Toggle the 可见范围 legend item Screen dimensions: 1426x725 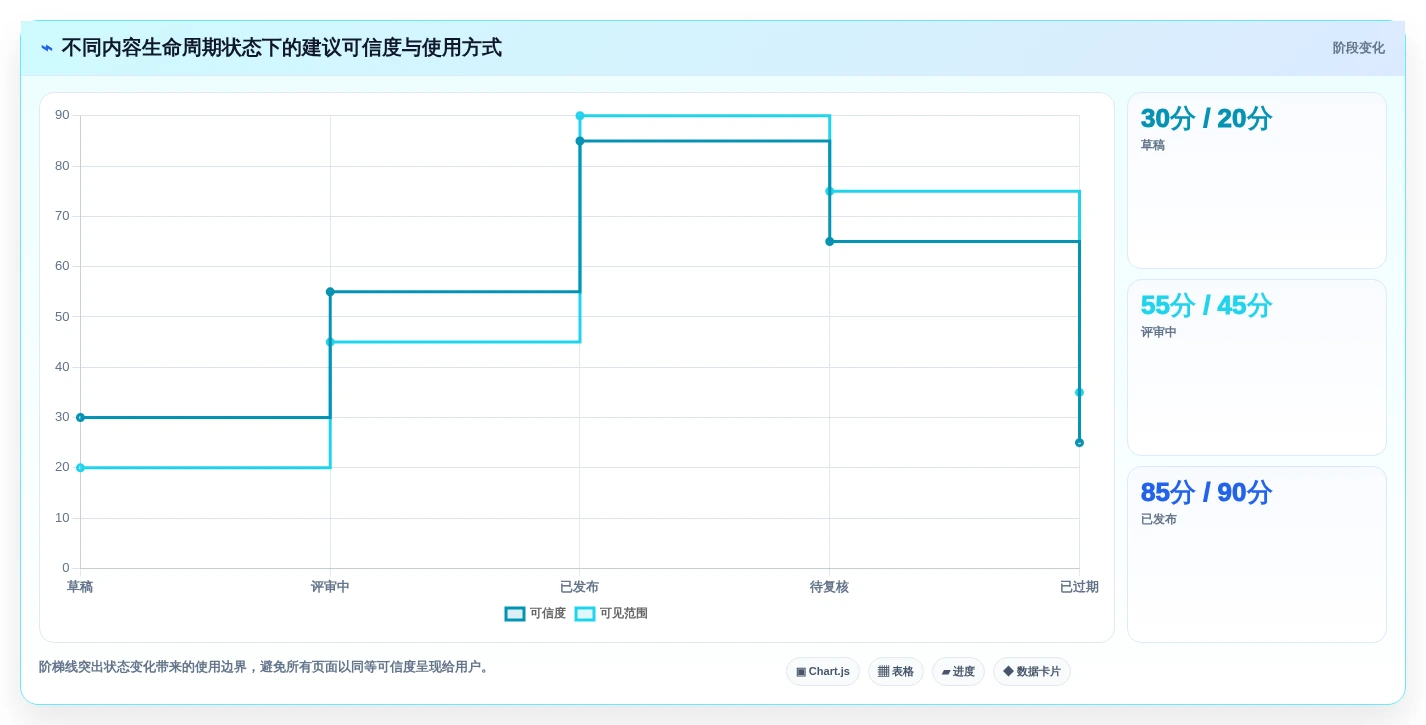click(611, 614)
